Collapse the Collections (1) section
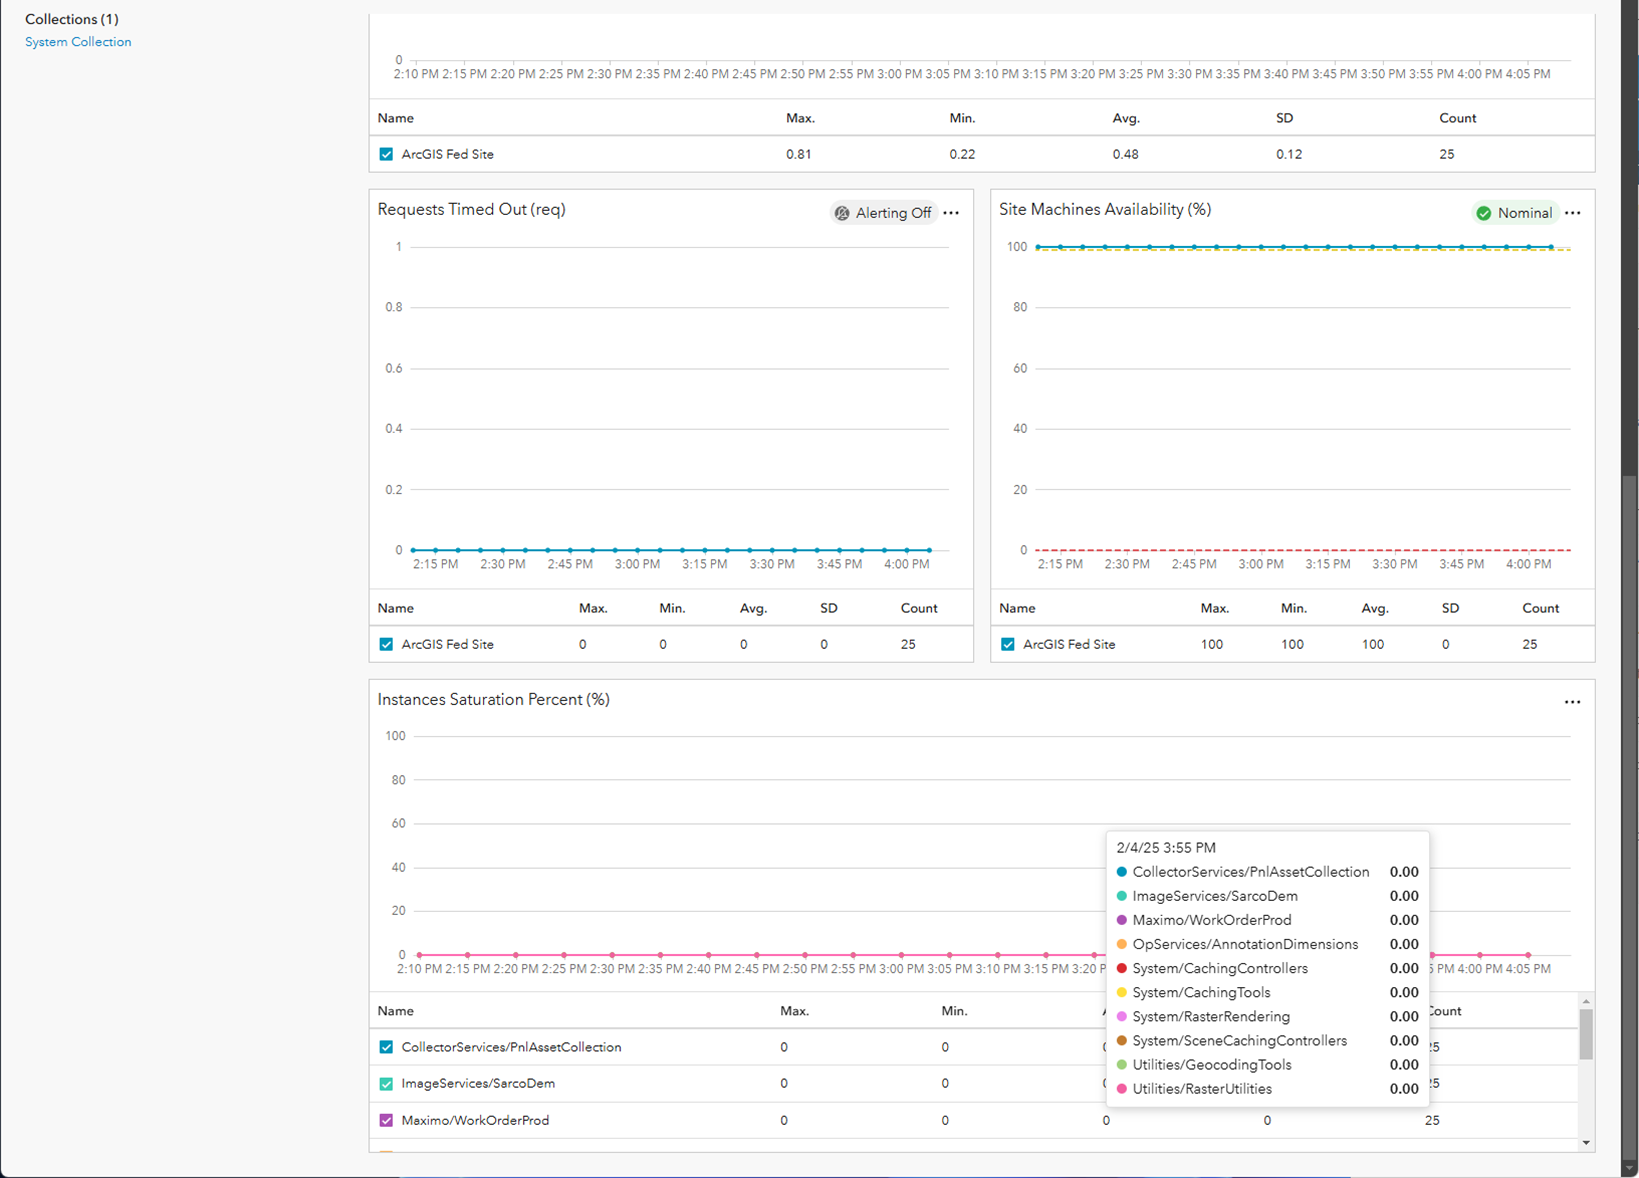 click(71, 19)
